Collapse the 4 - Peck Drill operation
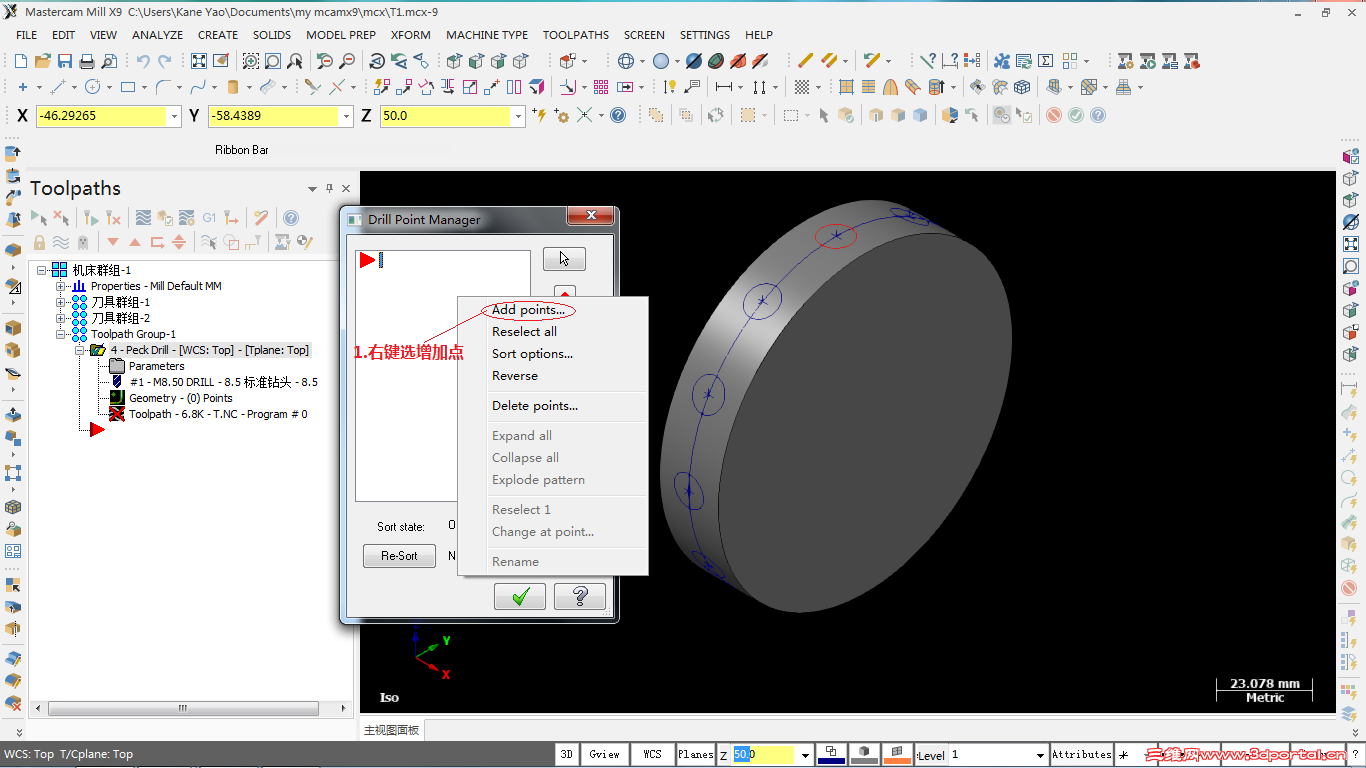1366x768 pixels. [79, 350]
